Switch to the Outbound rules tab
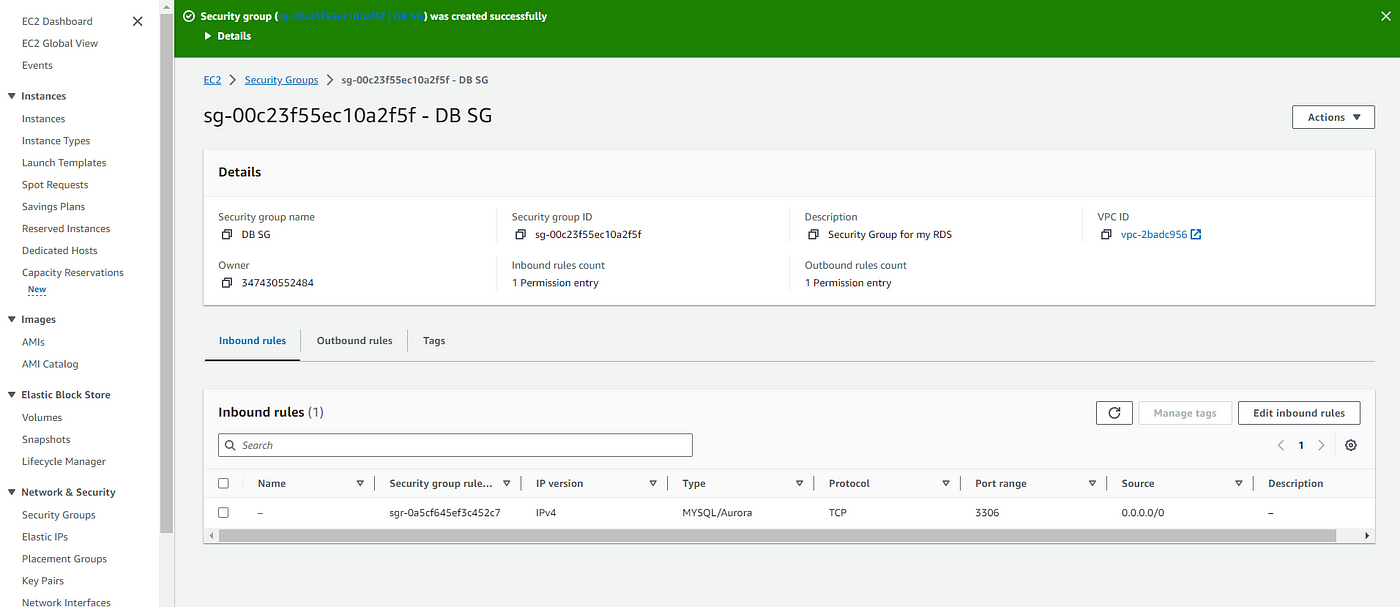The height and width of the screenshot is (607, 1400). click(355, 341)
